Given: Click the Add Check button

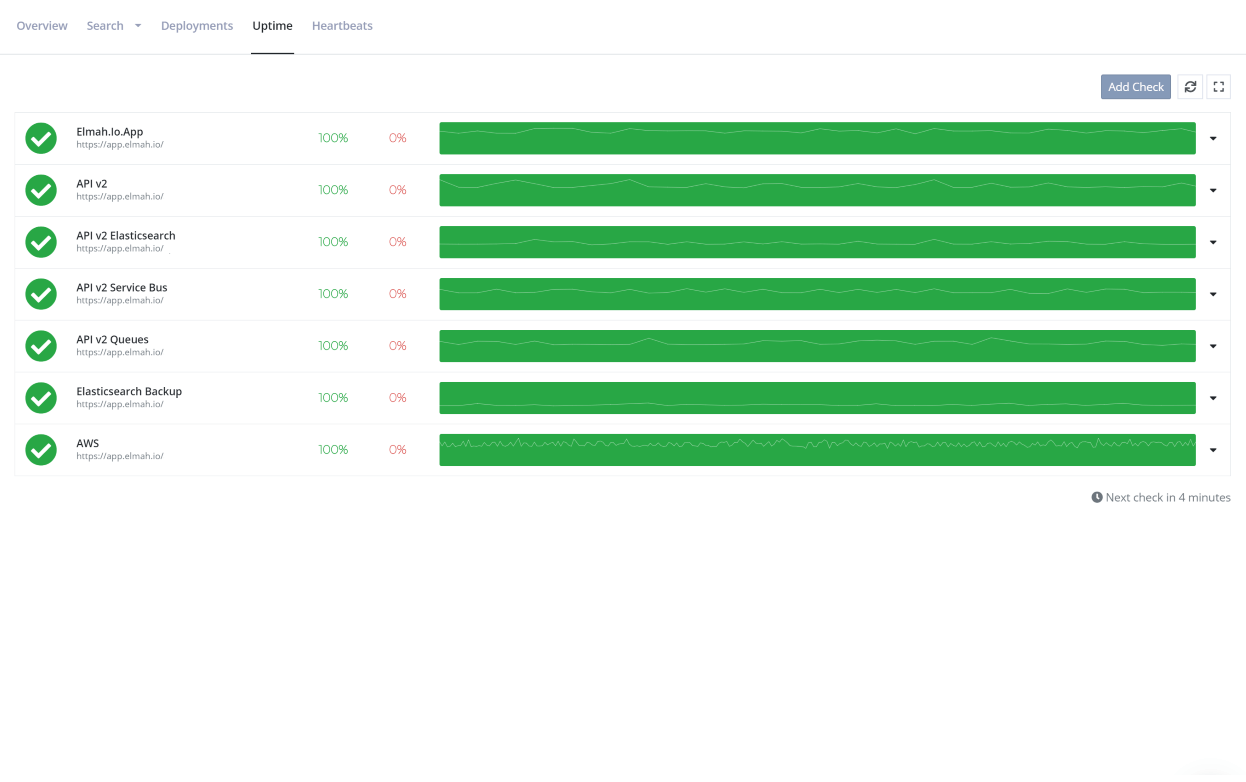Looking at the screenshot, I should tap(1135, 87).
